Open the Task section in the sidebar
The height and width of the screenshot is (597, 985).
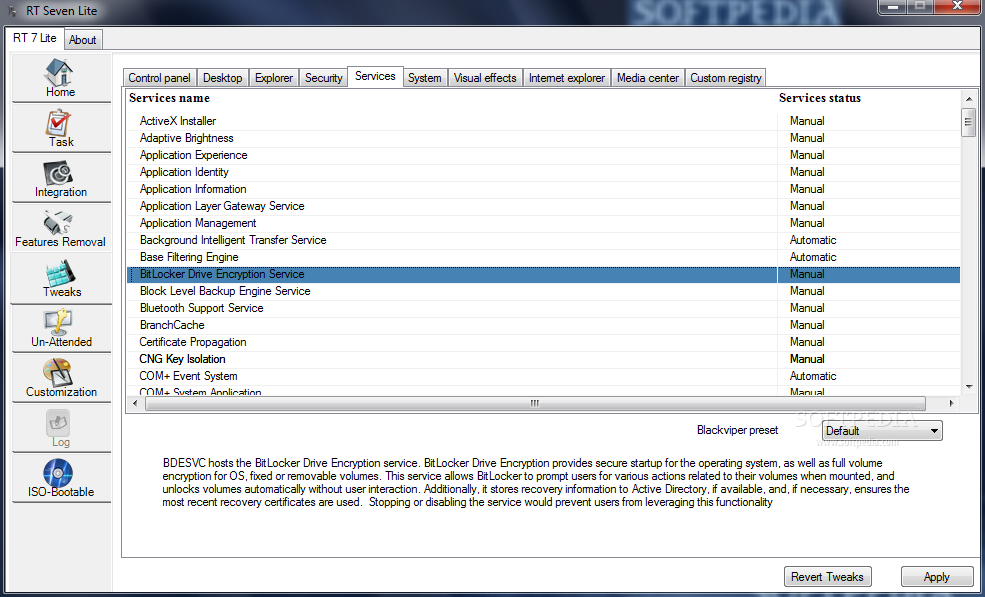[x=61, y=128]
